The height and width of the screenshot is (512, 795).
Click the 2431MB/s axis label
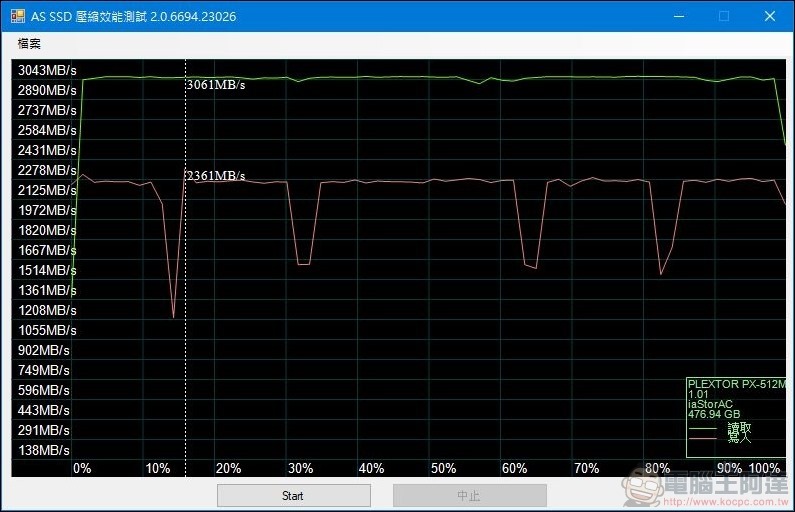(47, 150)
